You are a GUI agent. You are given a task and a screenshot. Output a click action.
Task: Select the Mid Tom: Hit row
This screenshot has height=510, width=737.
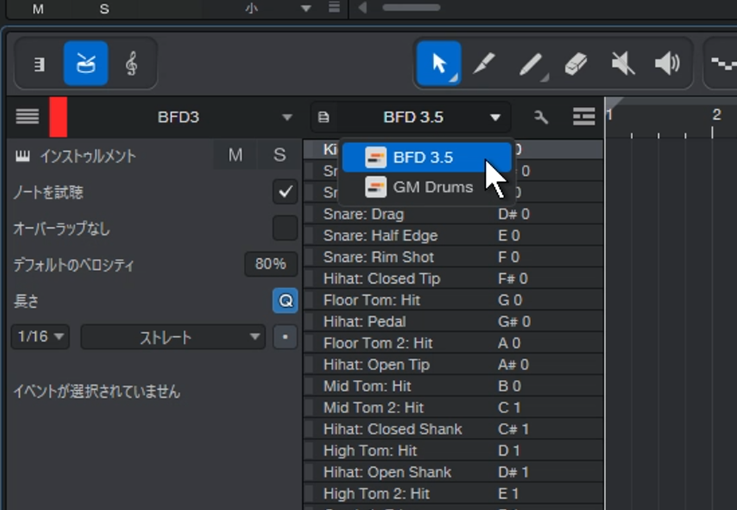[453, 386]
